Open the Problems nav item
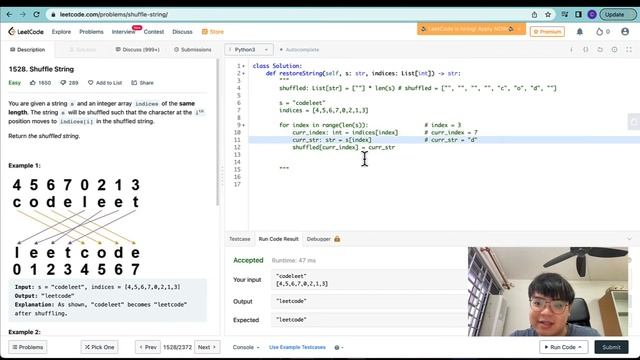Viewport: 640px width, 360px height. pyautogui.click(x=91, y=31)
